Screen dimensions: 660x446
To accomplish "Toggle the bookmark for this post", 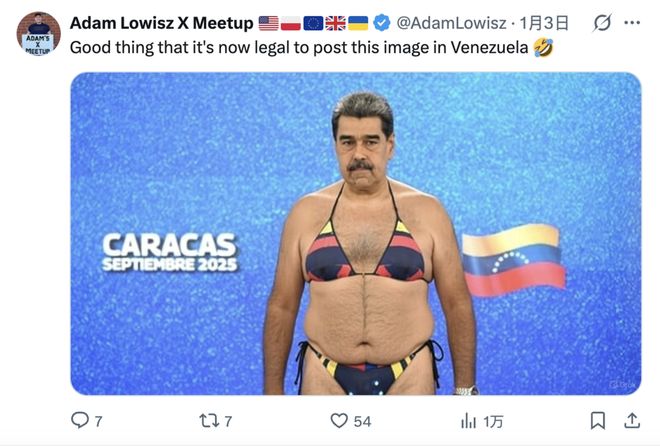I will (598, 420).
